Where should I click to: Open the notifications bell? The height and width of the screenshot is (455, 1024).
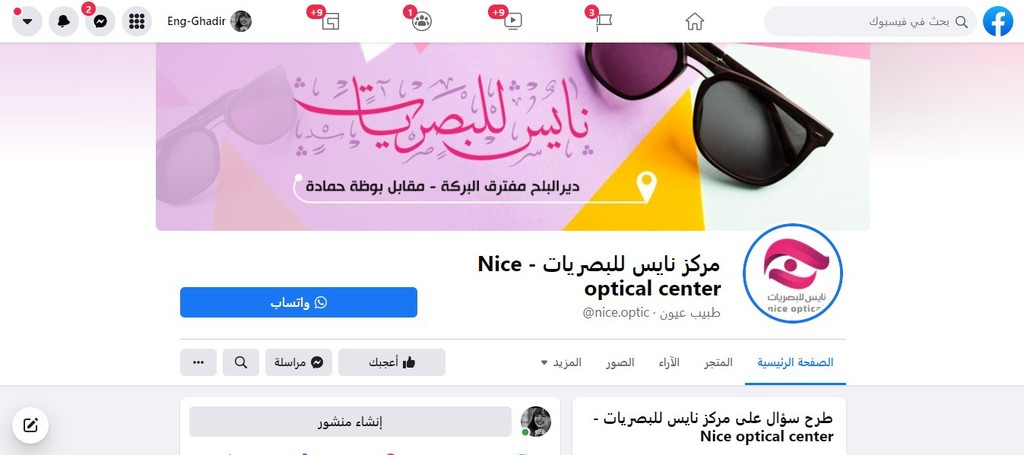[63, 22]
